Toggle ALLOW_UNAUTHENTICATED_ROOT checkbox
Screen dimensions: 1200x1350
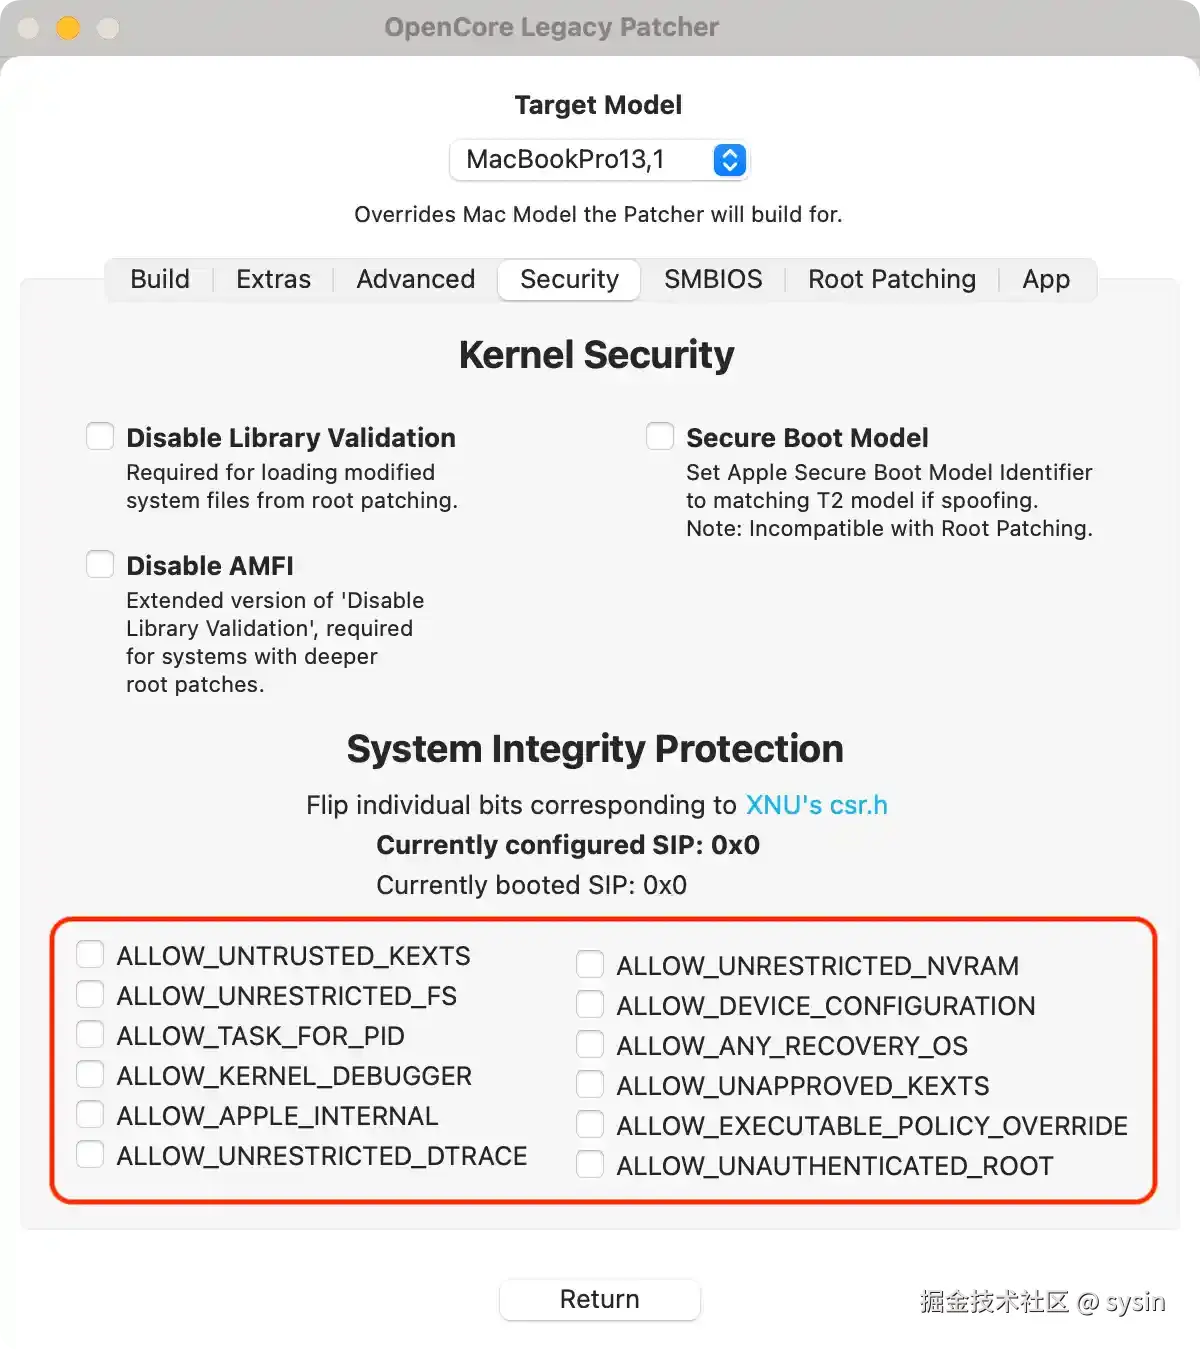coord(590,1165)
